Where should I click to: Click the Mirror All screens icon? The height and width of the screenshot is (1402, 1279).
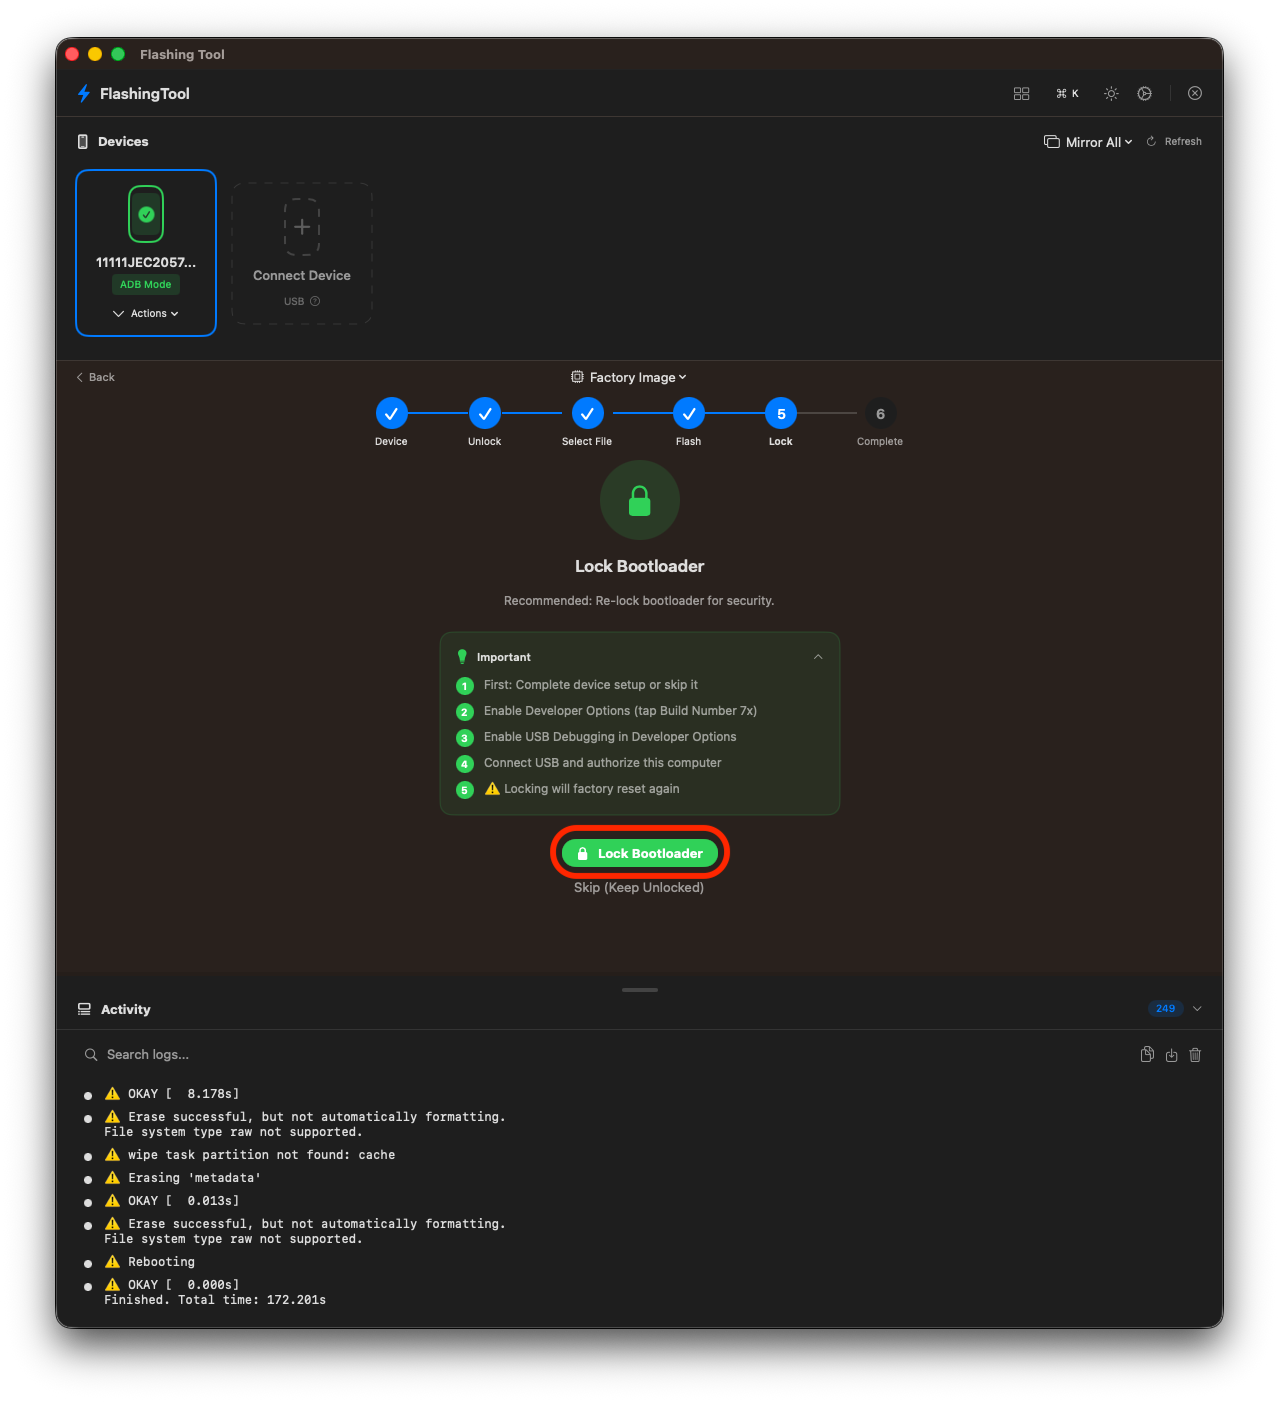pyautogui.click(x=1052, y=142)
